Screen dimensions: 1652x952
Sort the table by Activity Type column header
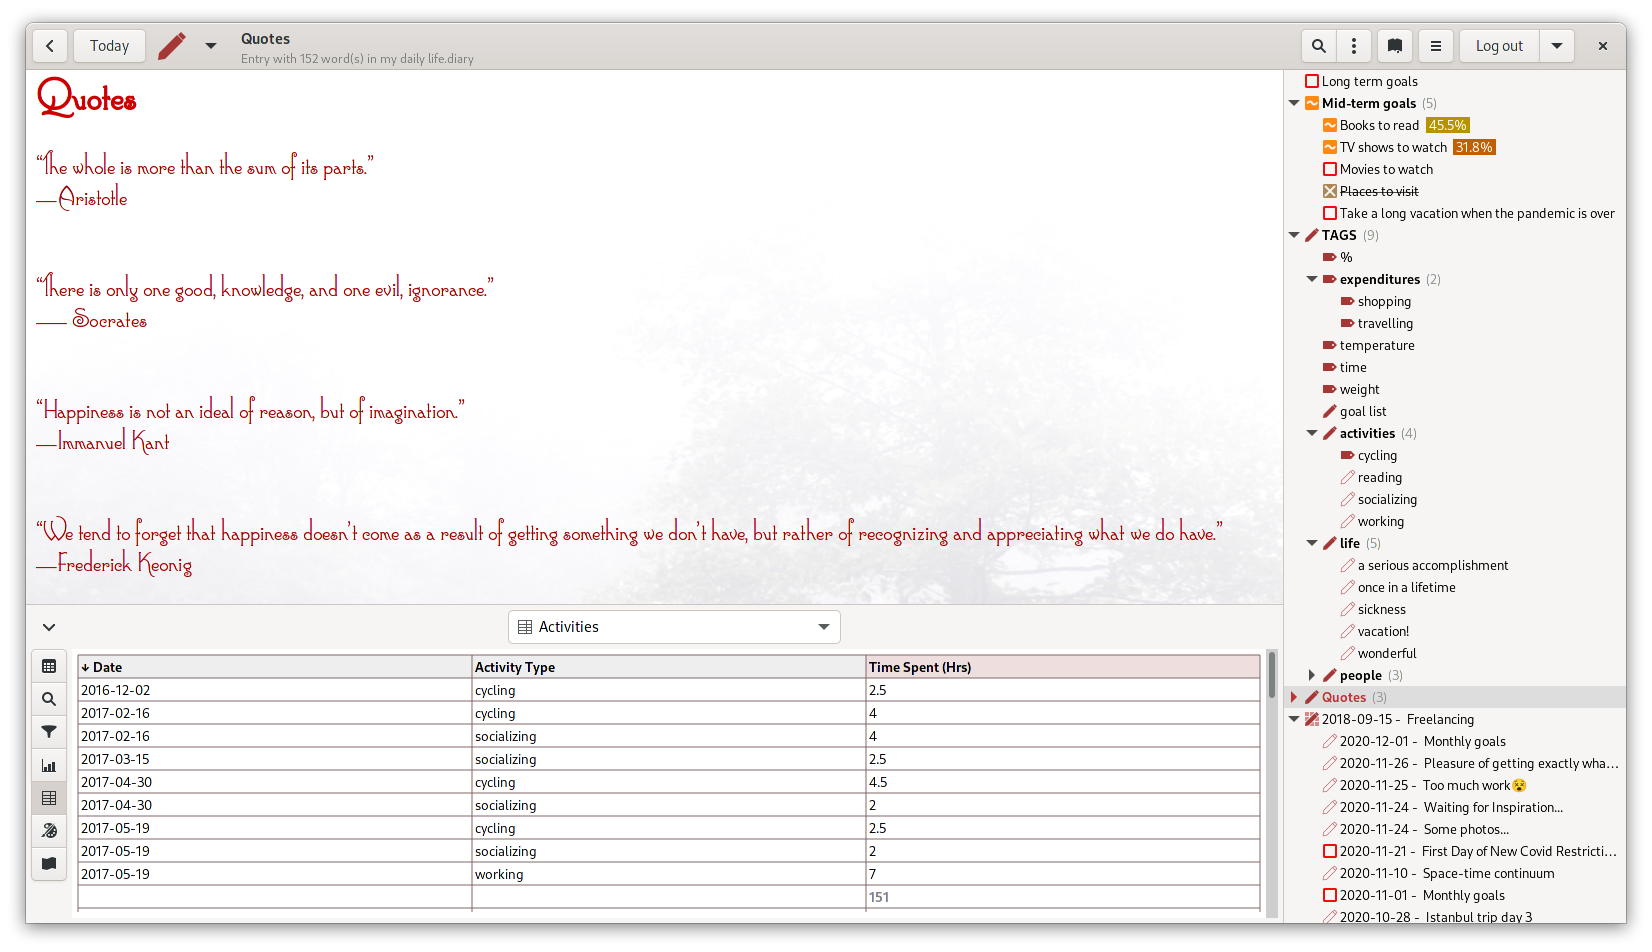(x=668, y=667)
